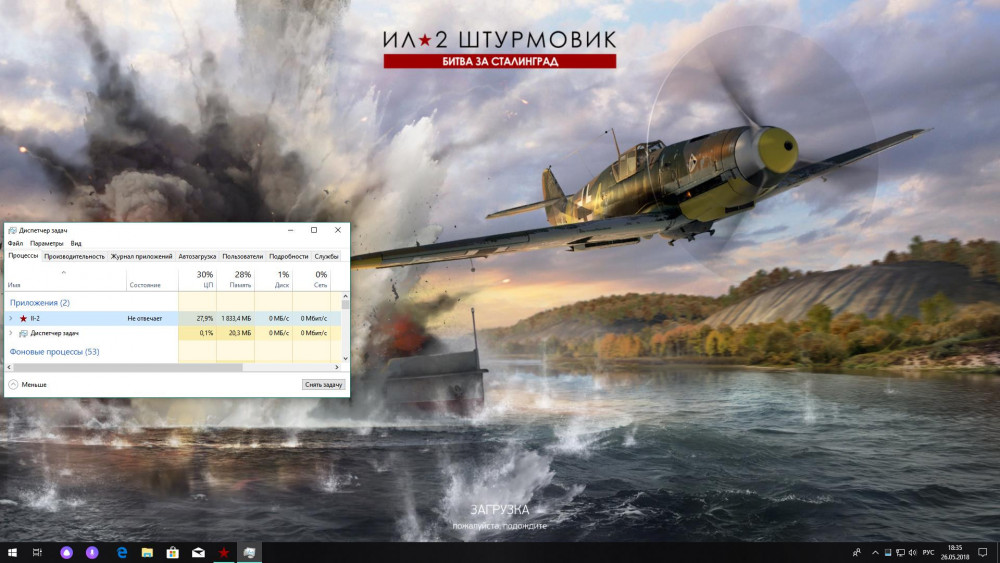Click the Приложения (2) group heading
1000x563 pixels.
tap(40, 303)
